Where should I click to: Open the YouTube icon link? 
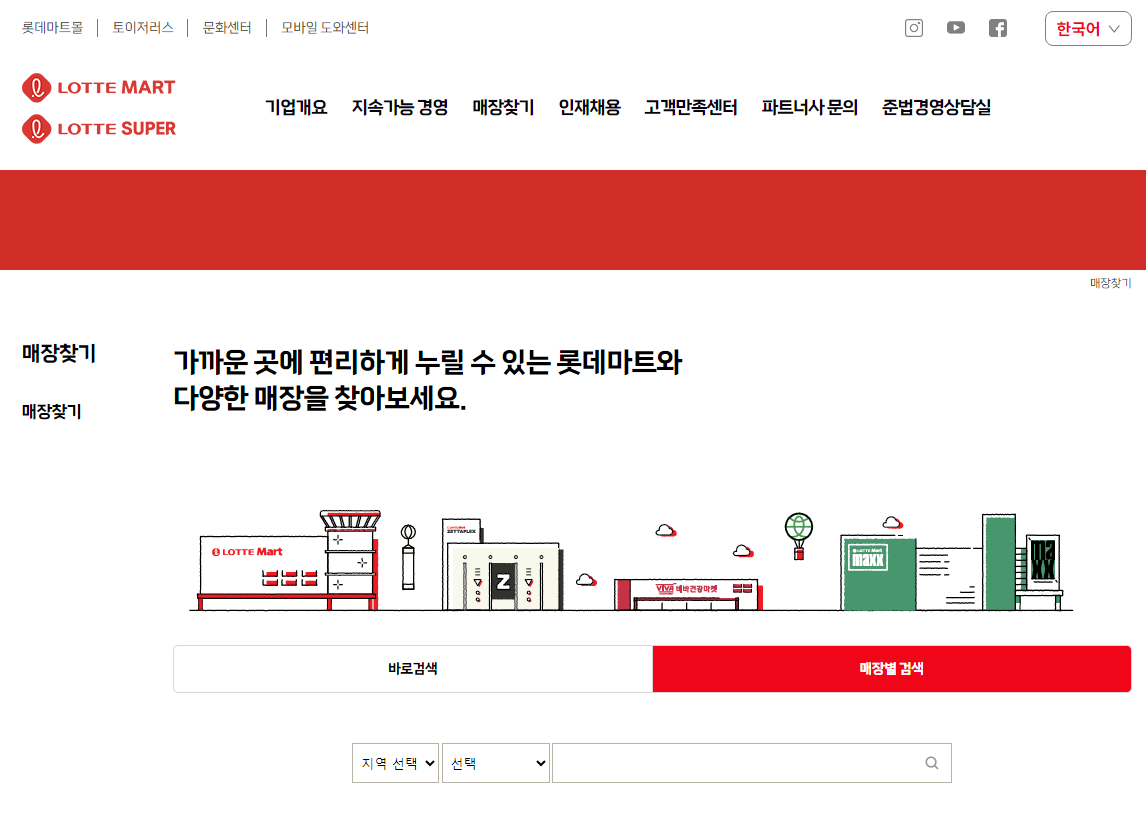[x=955, y=28]
